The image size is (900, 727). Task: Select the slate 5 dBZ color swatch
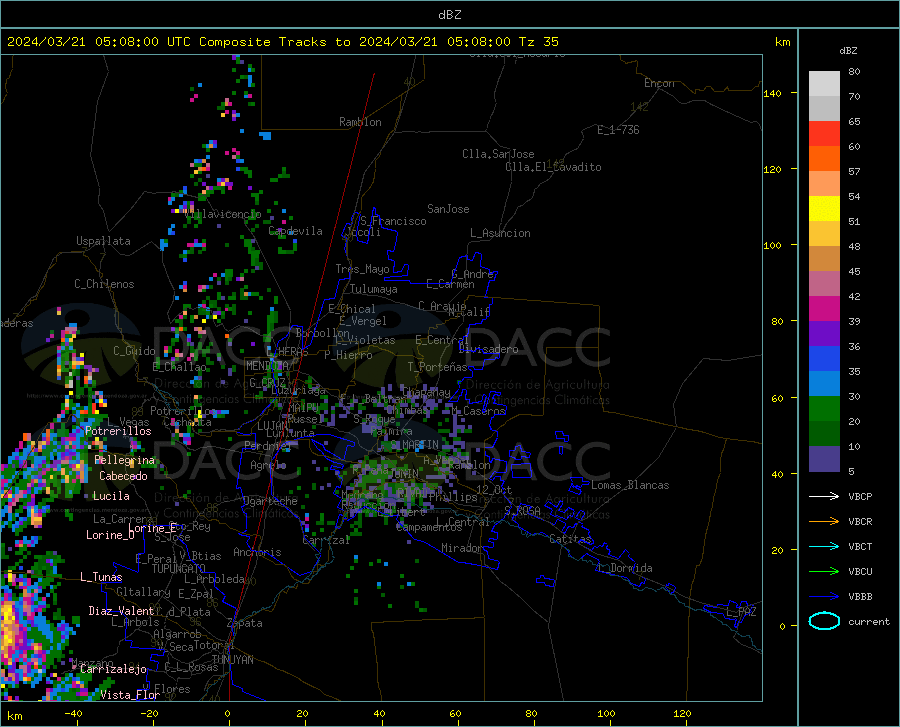[824, 459]
